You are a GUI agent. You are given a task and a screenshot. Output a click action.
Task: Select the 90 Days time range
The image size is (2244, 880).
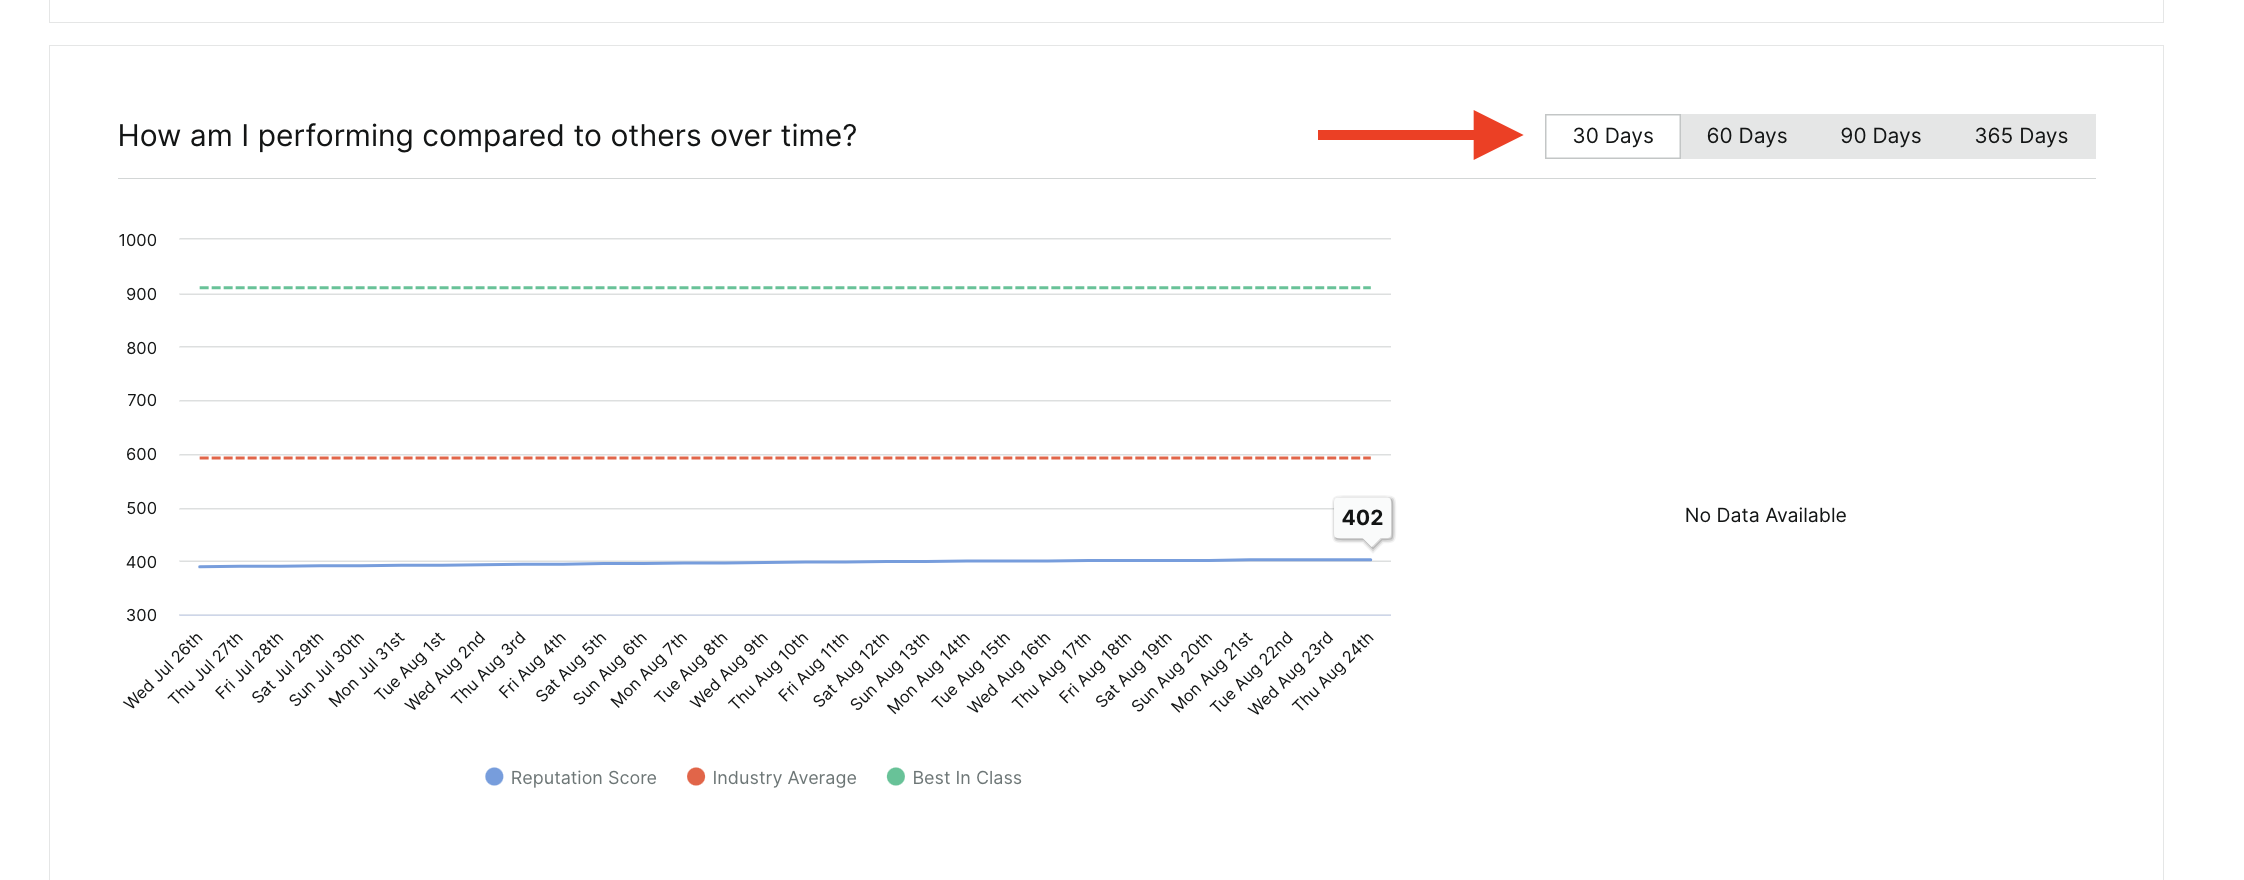click(x=1880, y=135)
